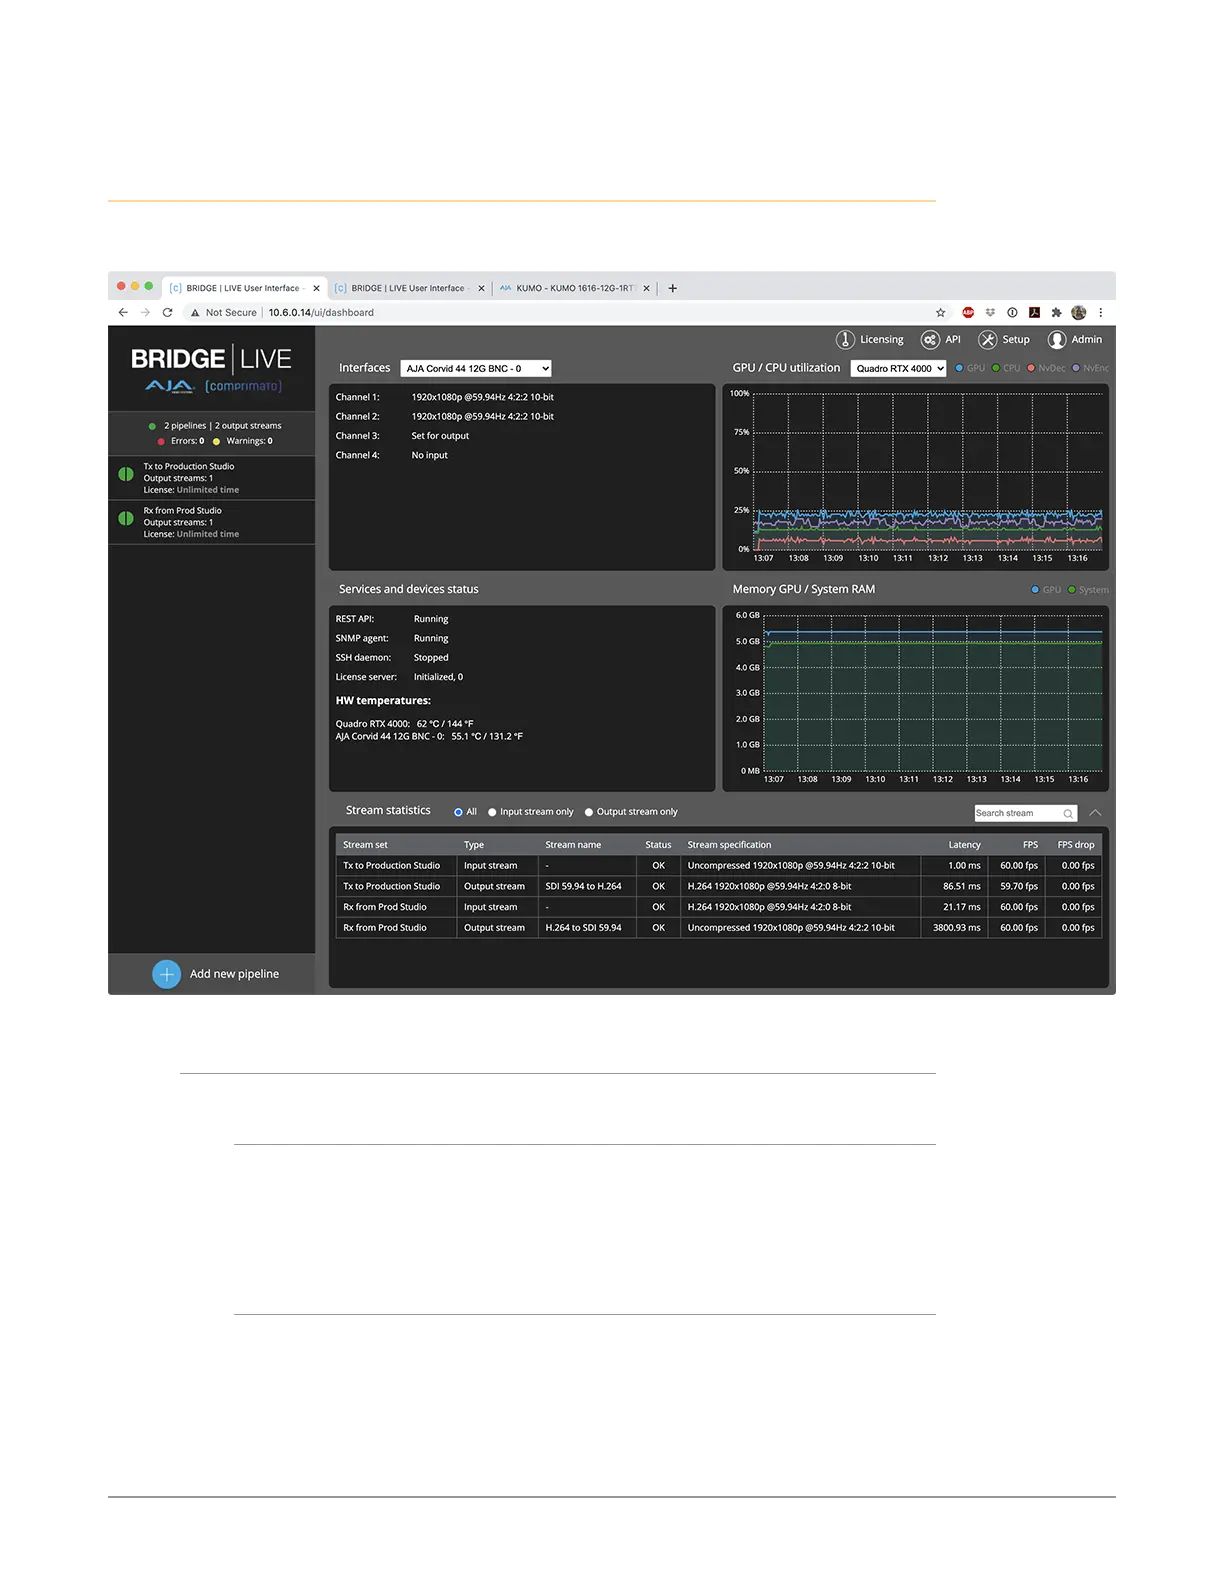Collapse the Stream statistics panel chevron
Viewport: 1224px width, 1584px height.
point(1095,812)
